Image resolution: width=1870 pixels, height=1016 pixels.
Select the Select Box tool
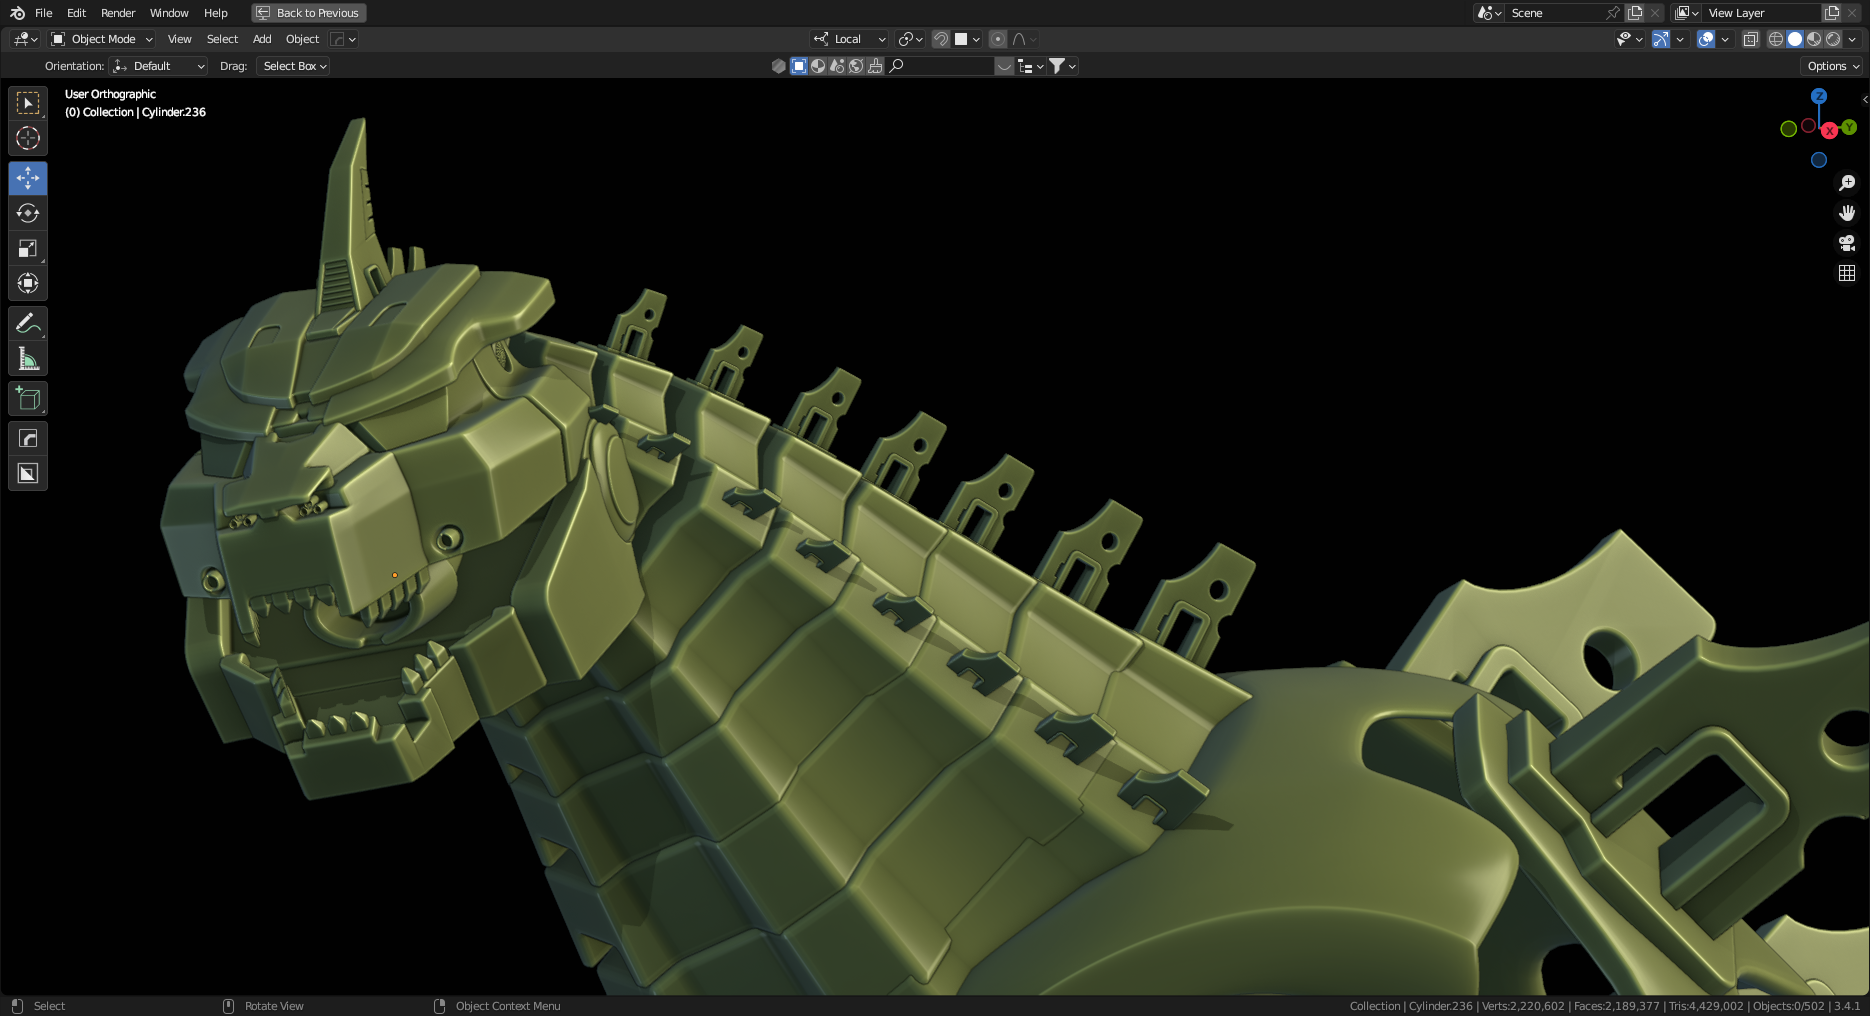pyautogui.click(x=28, y=103)
